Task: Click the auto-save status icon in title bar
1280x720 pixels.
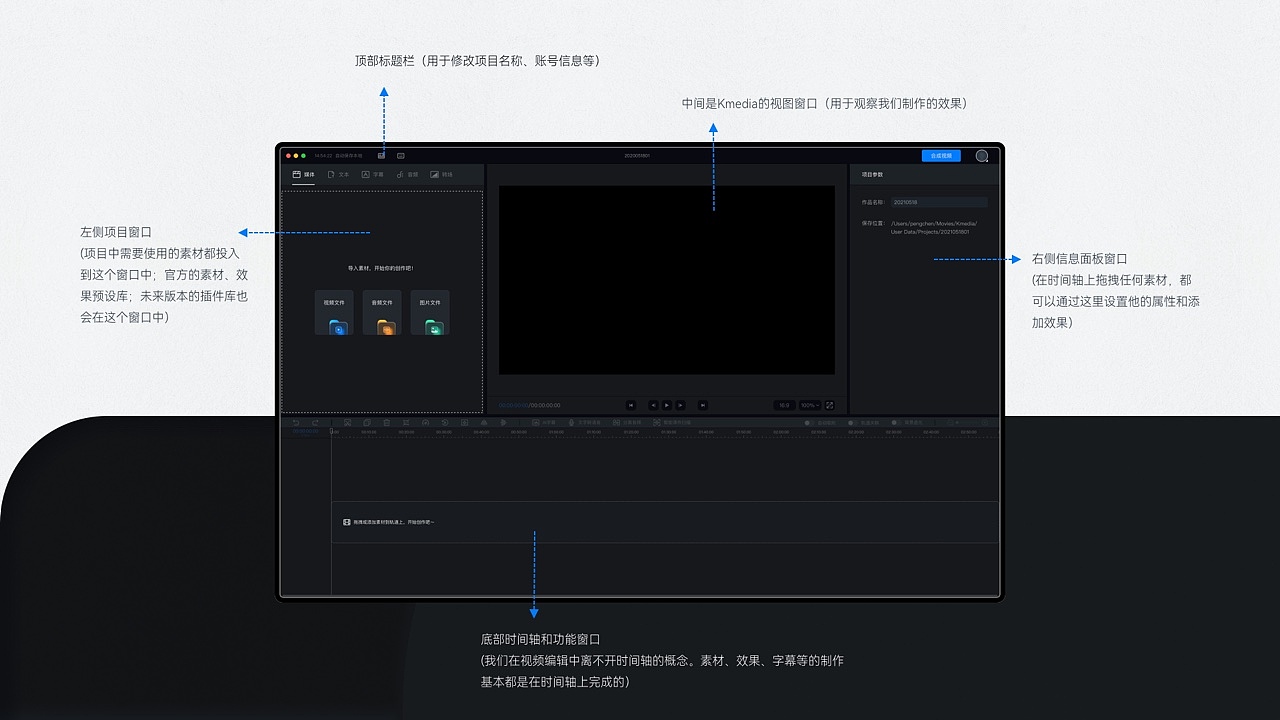Action: point(380,156)
